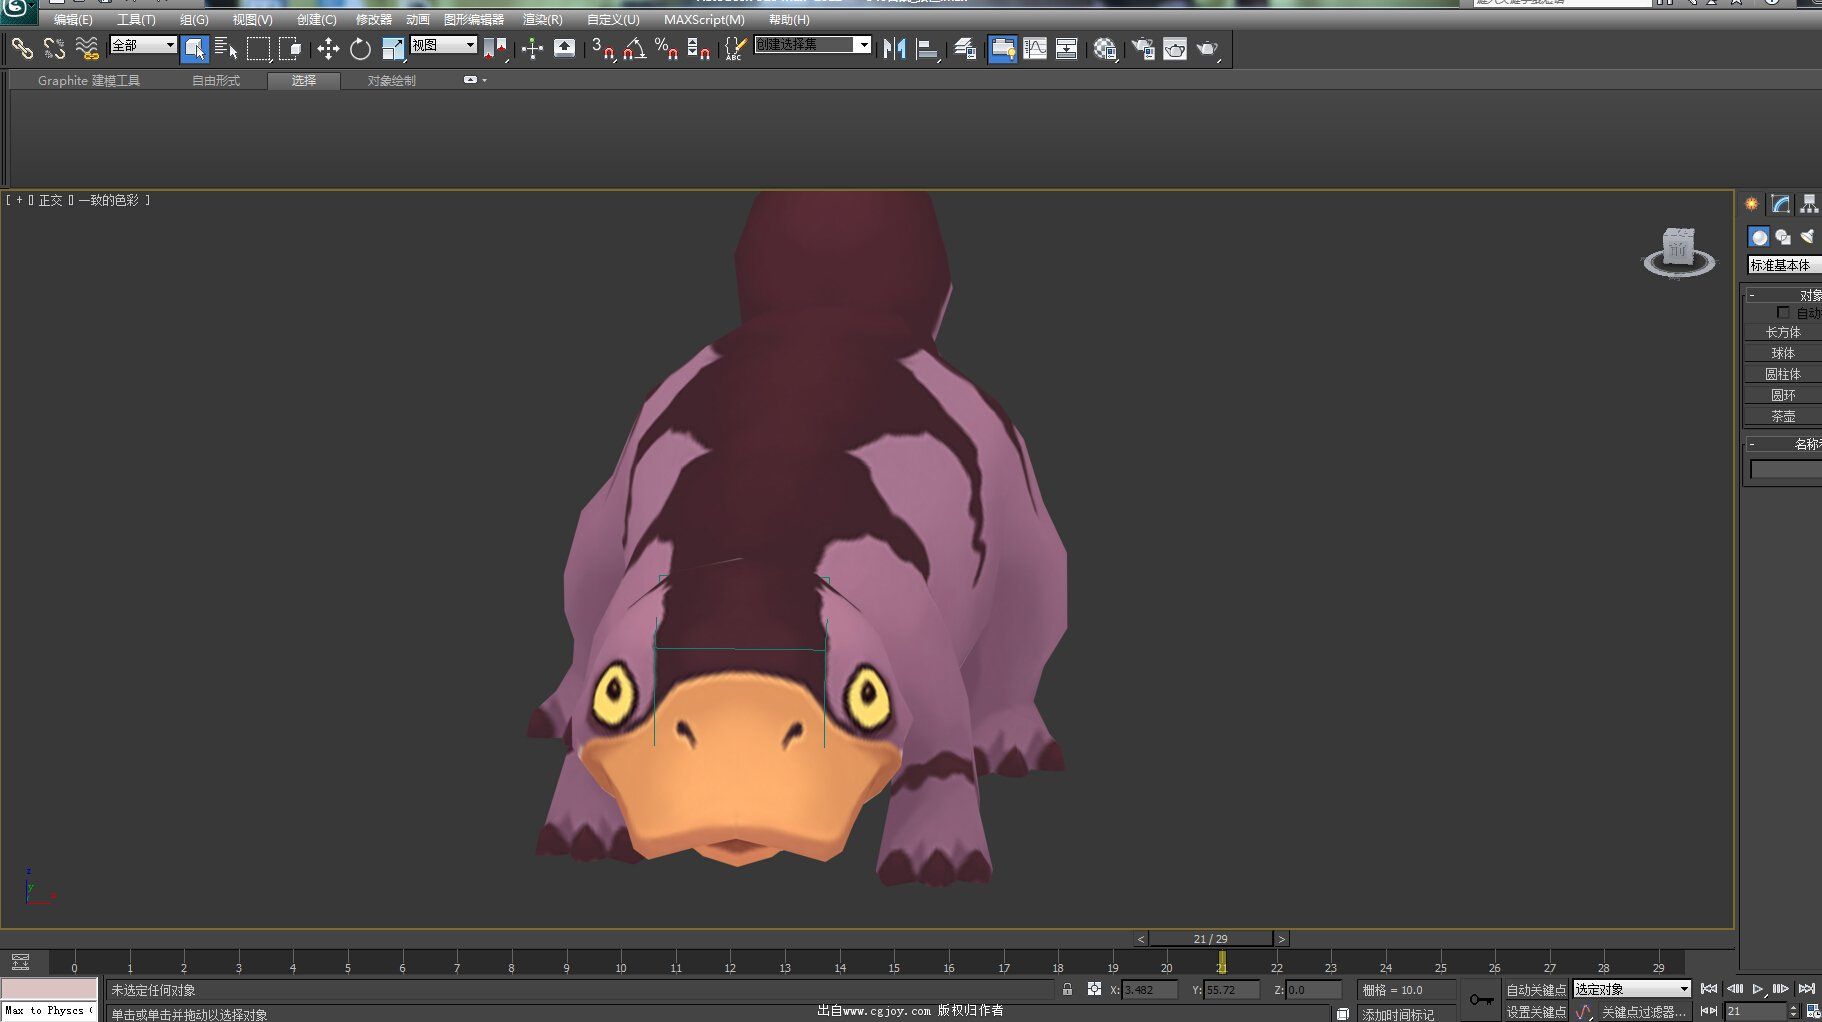The image size is (1822, 1022).
Task: Toggle the 3D Snaps button
Action: click(x=602, y=48)
